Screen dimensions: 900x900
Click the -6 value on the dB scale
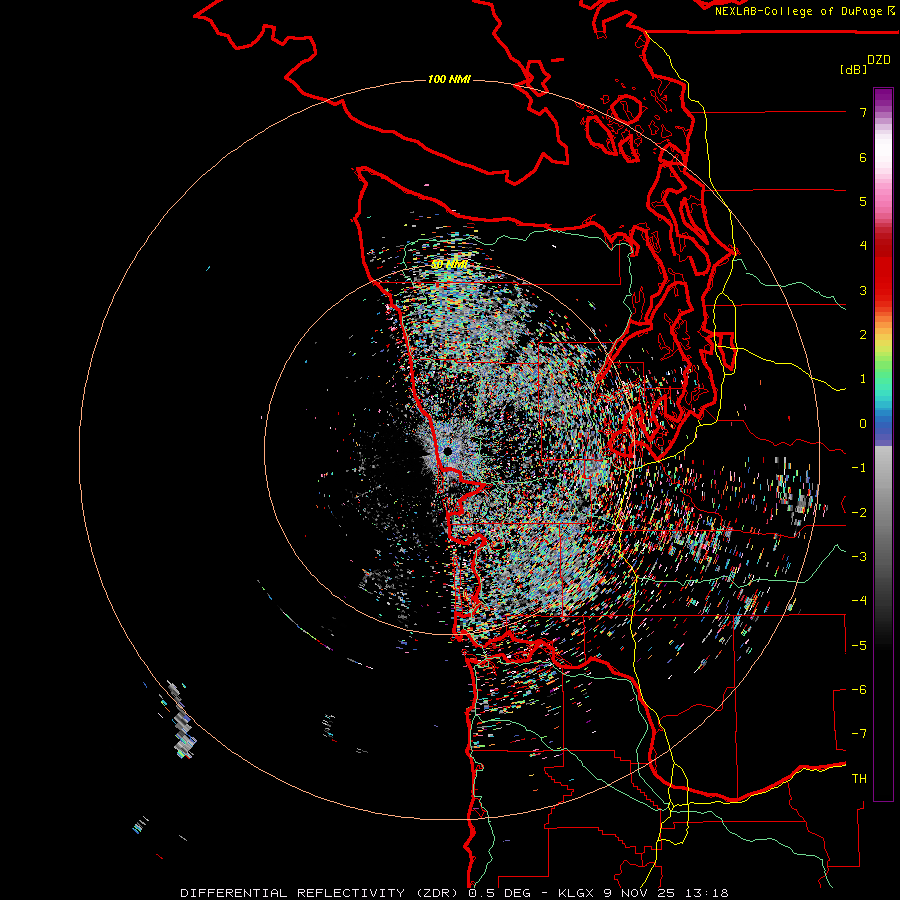coord(859,690)
